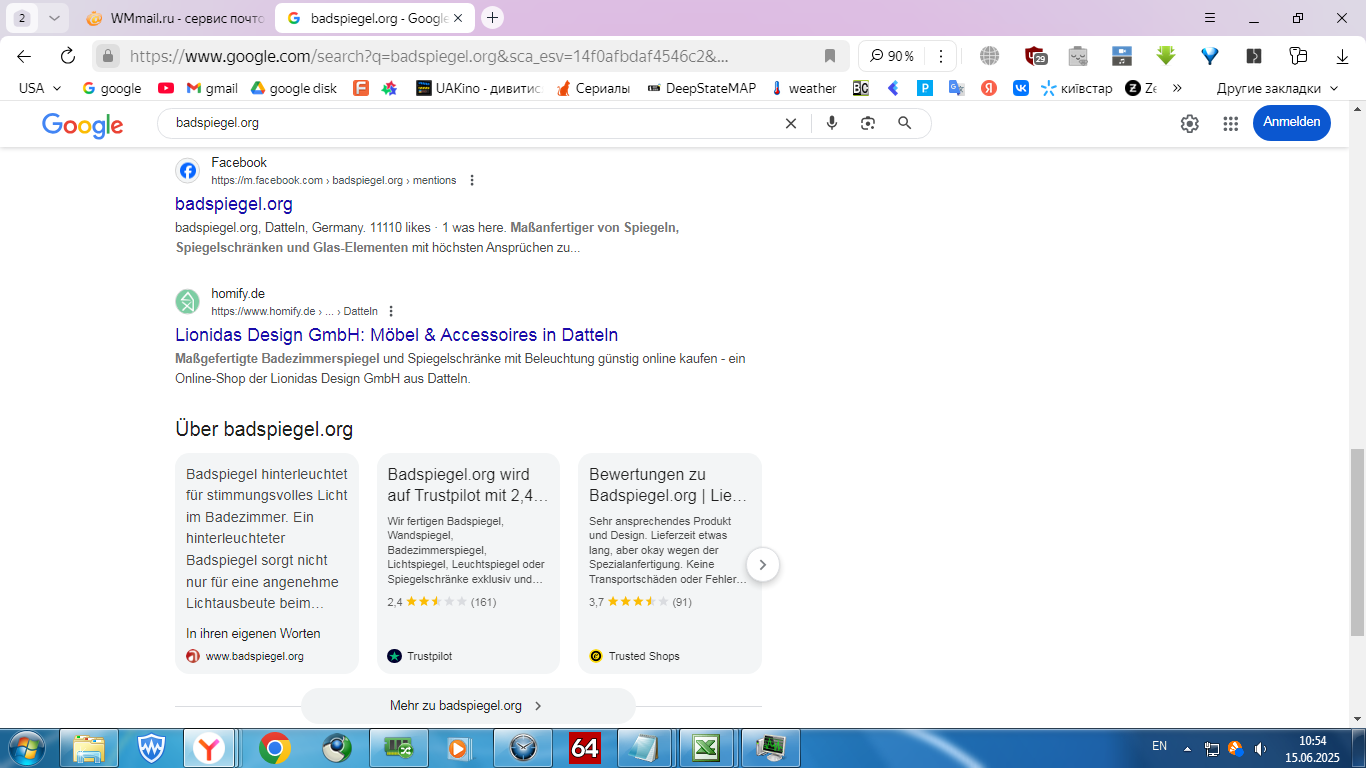Image resolution: width=1366 pixels, height=768 pixels.
Task: Start voice search with microphone icon
Action: (x=831, y=123)
